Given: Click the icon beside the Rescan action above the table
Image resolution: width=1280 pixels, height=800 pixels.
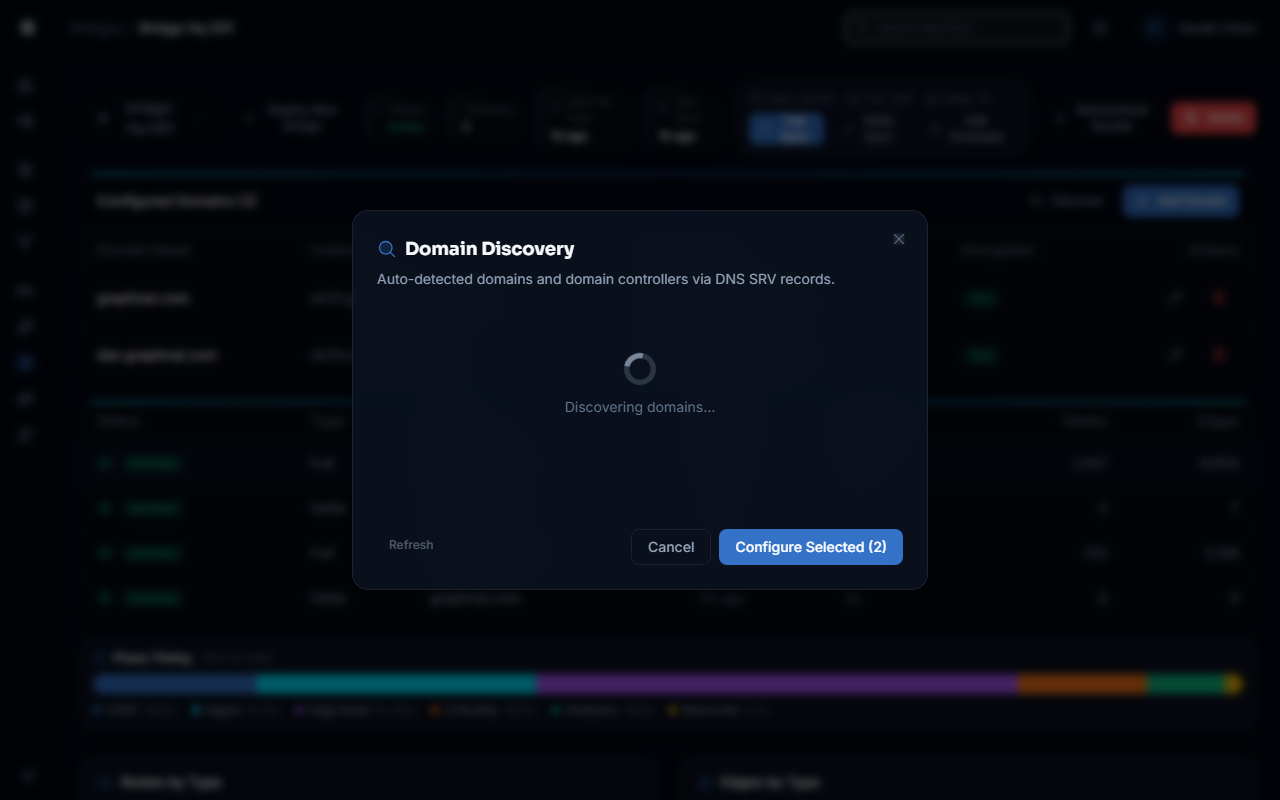Looking at the screenshot, I should (1037, 201).
